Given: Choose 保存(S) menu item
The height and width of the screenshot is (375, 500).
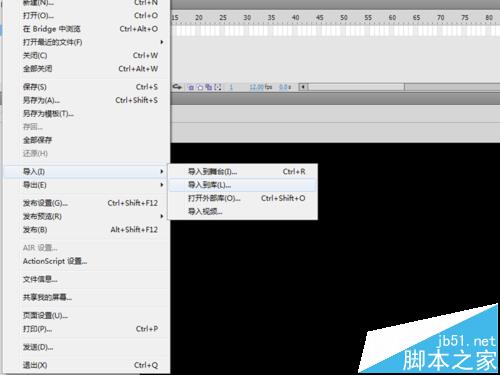Looking at the screenshot, I should (x=87, y=87).
